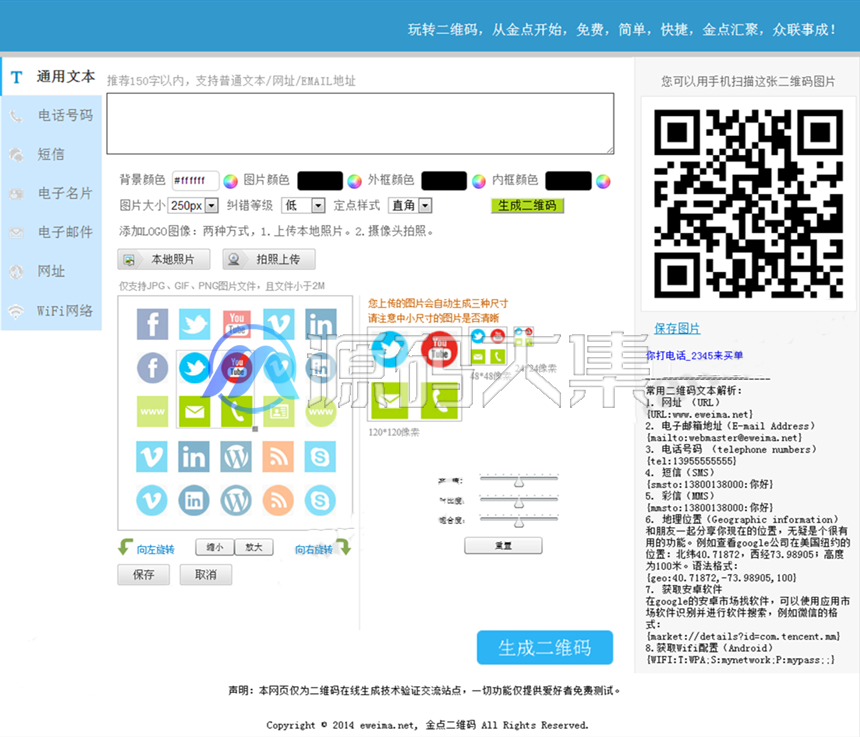Click the 本地照片 upload button
Viewport: 860px width, 737px height.
(x=163, y=259)
